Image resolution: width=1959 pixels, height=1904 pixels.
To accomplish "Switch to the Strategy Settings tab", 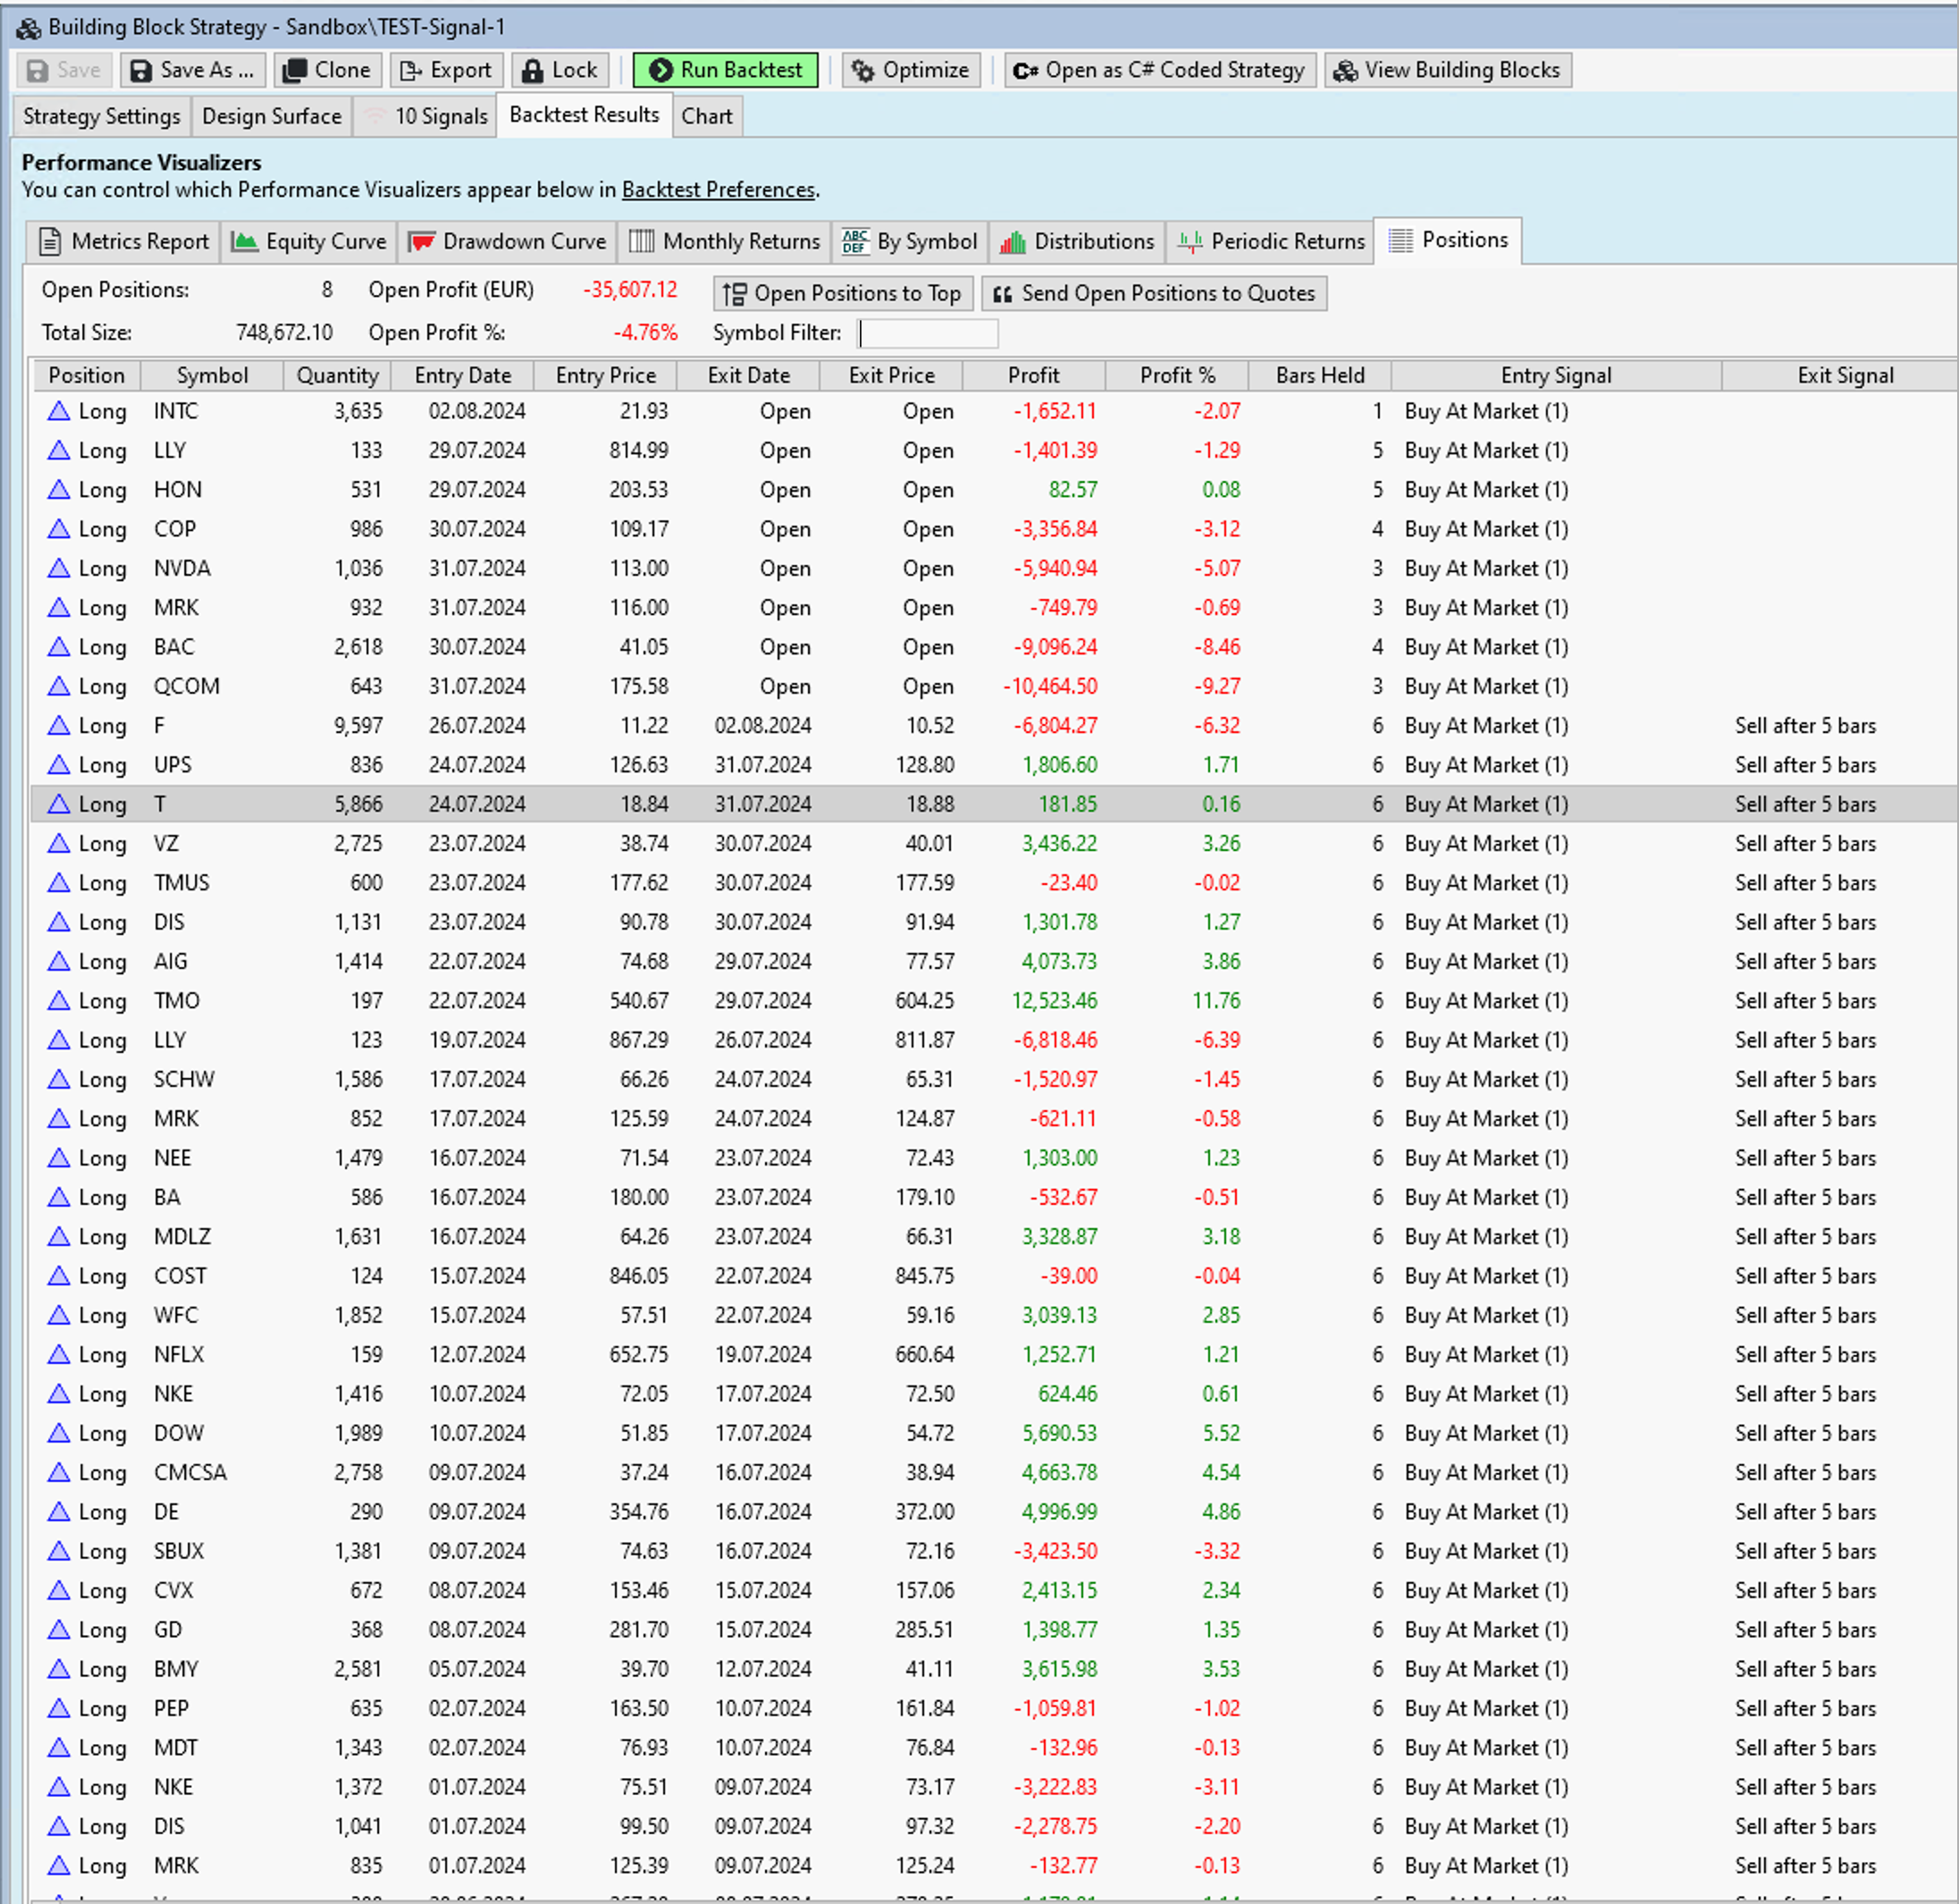I will point(101,116).
